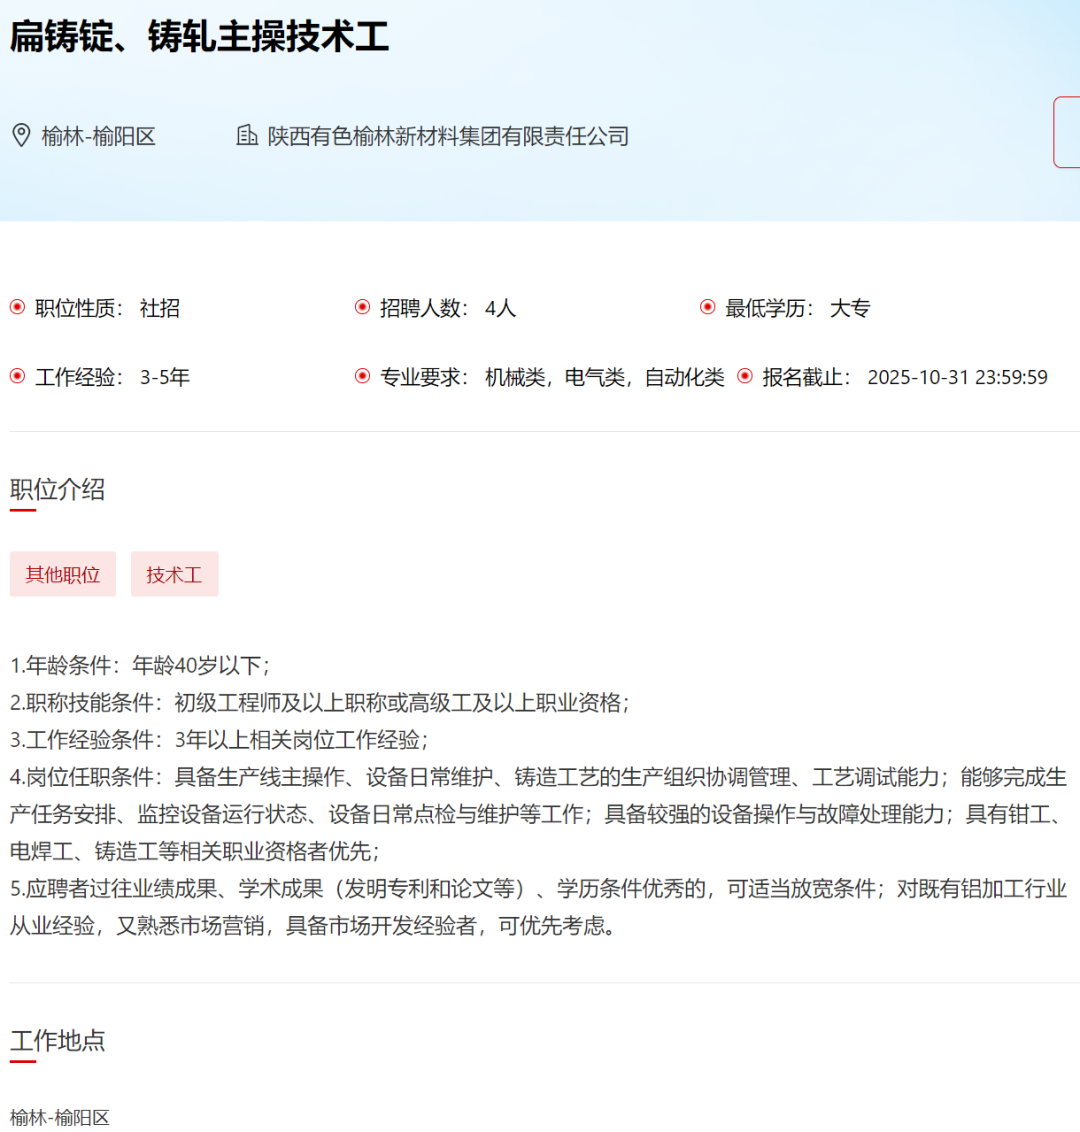
Task: Click the line 3.工作经验条件
Action: [219, 739]
